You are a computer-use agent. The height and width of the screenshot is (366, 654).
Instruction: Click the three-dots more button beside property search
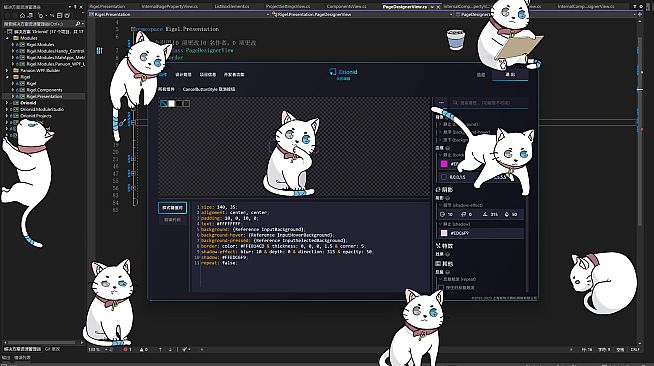tap(441, 103)
